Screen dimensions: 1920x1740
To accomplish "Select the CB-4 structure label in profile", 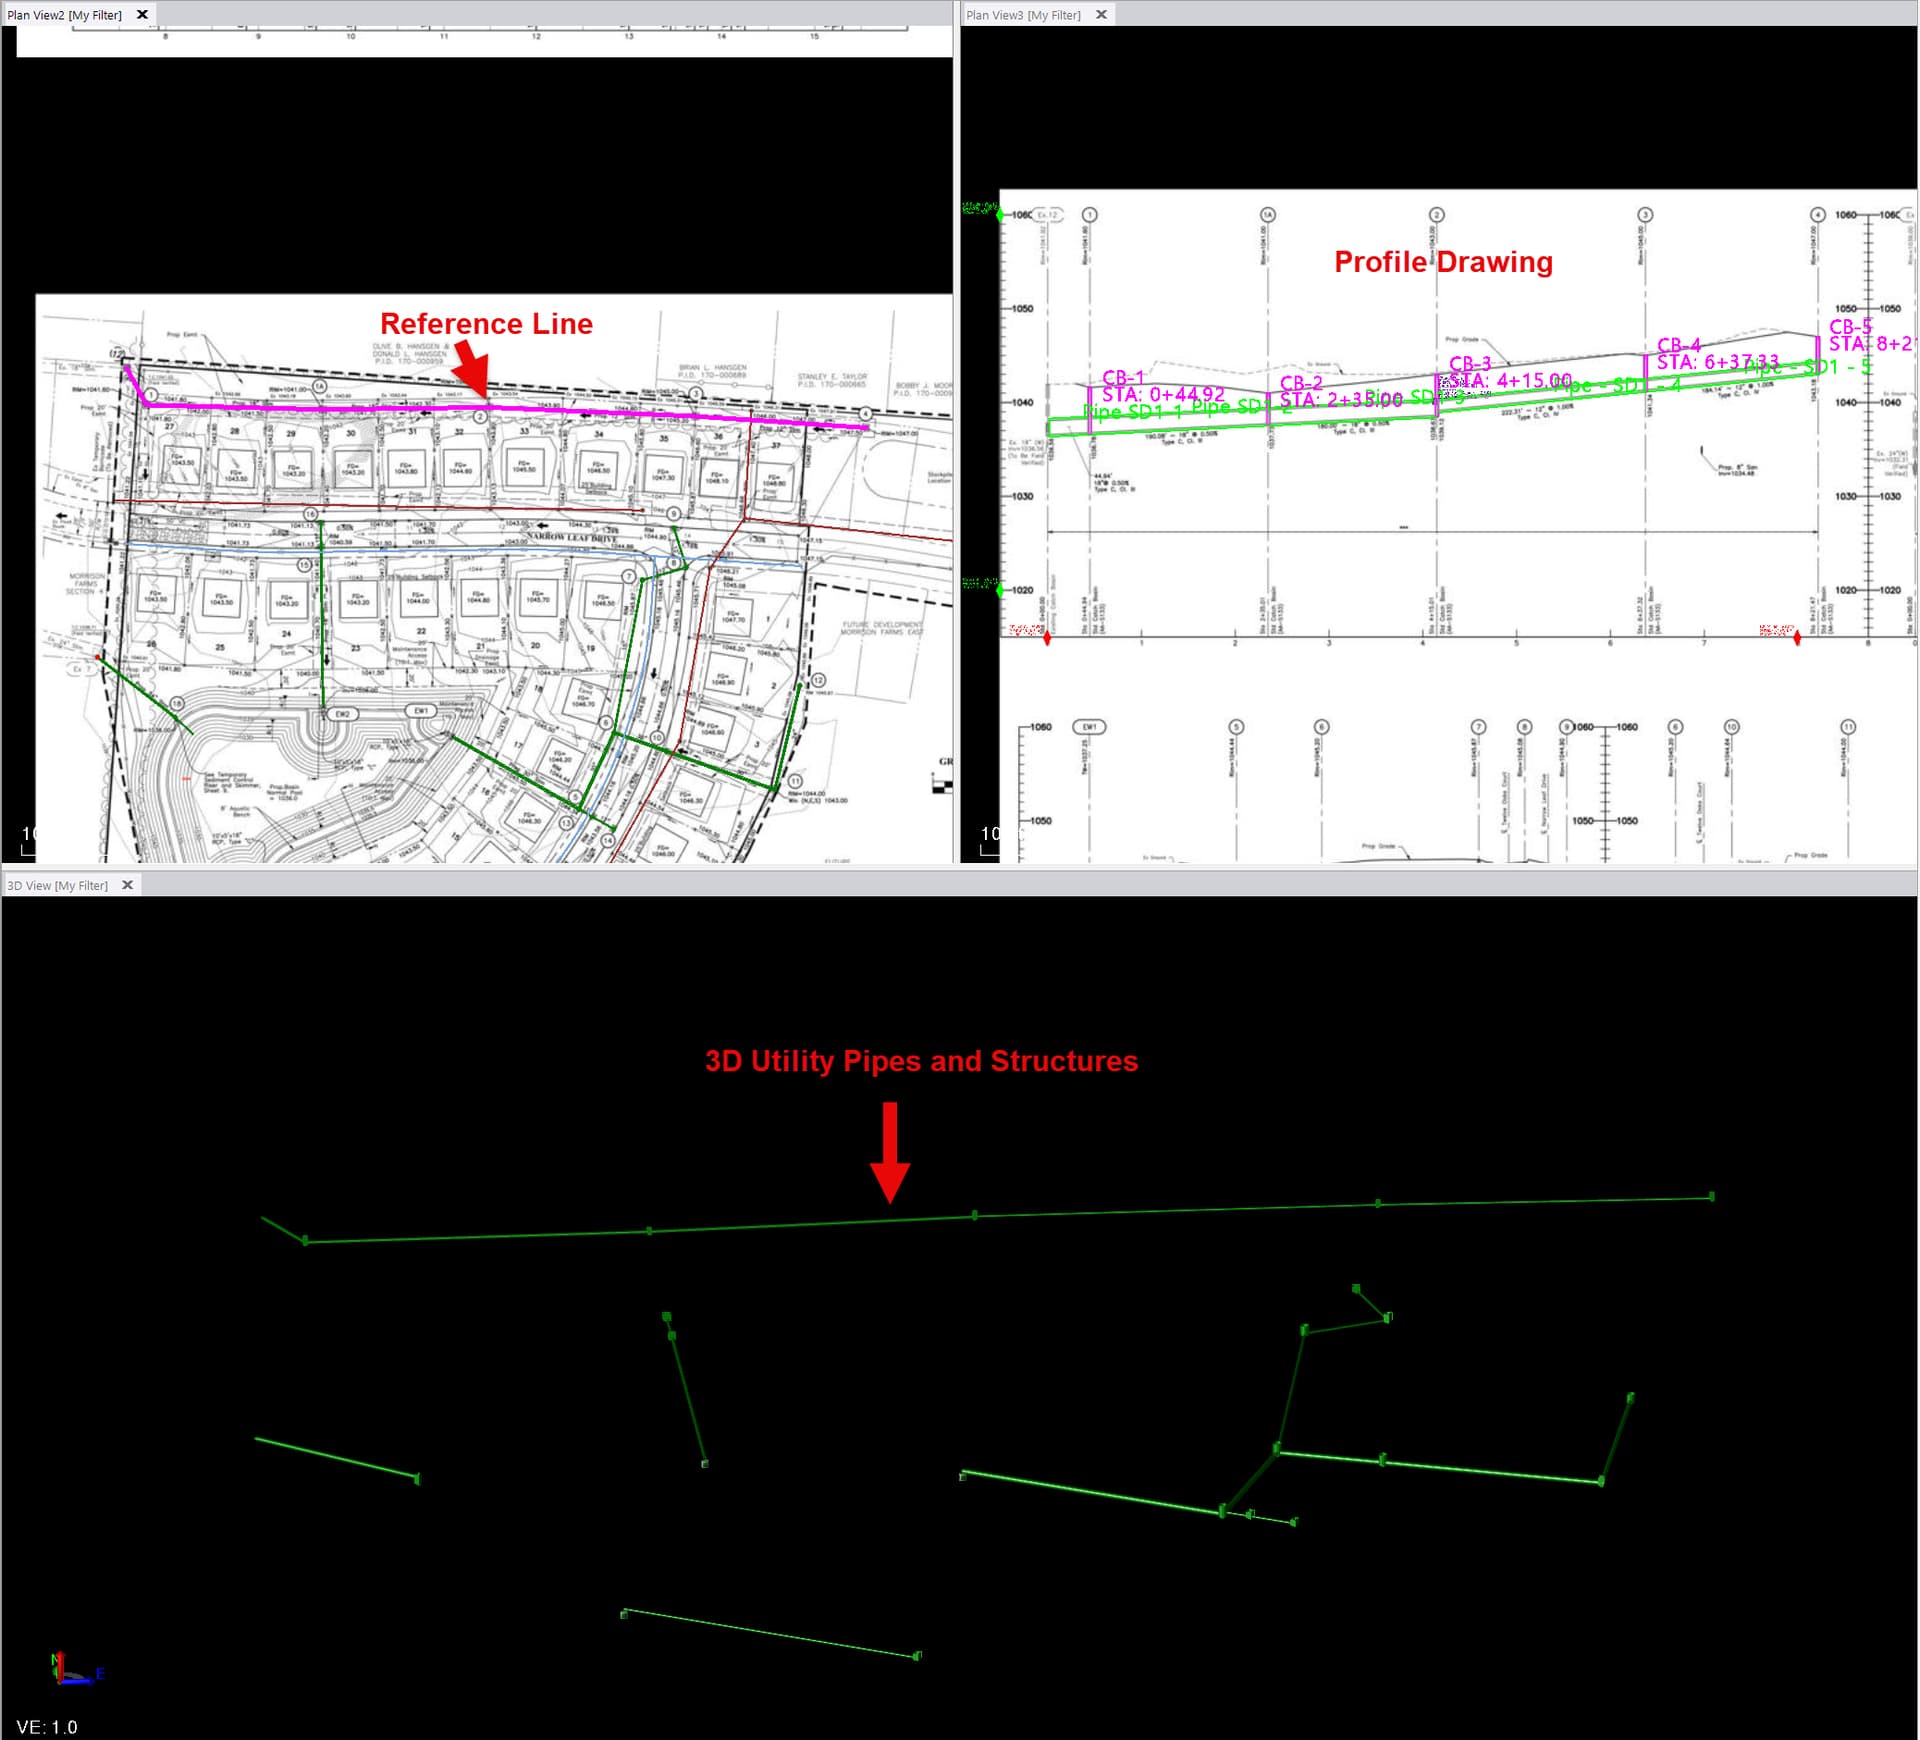I will click(x=1679, y=346).
